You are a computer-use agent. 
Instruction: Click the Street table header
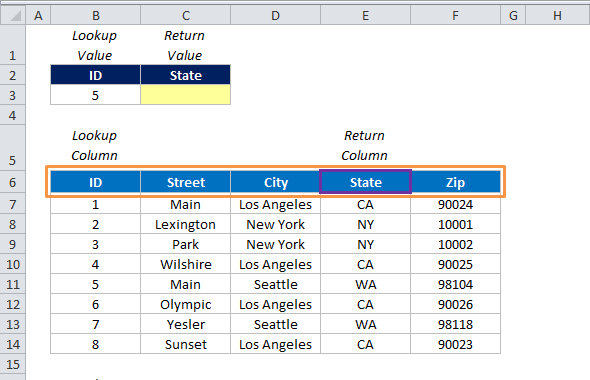tap(186, 182)
